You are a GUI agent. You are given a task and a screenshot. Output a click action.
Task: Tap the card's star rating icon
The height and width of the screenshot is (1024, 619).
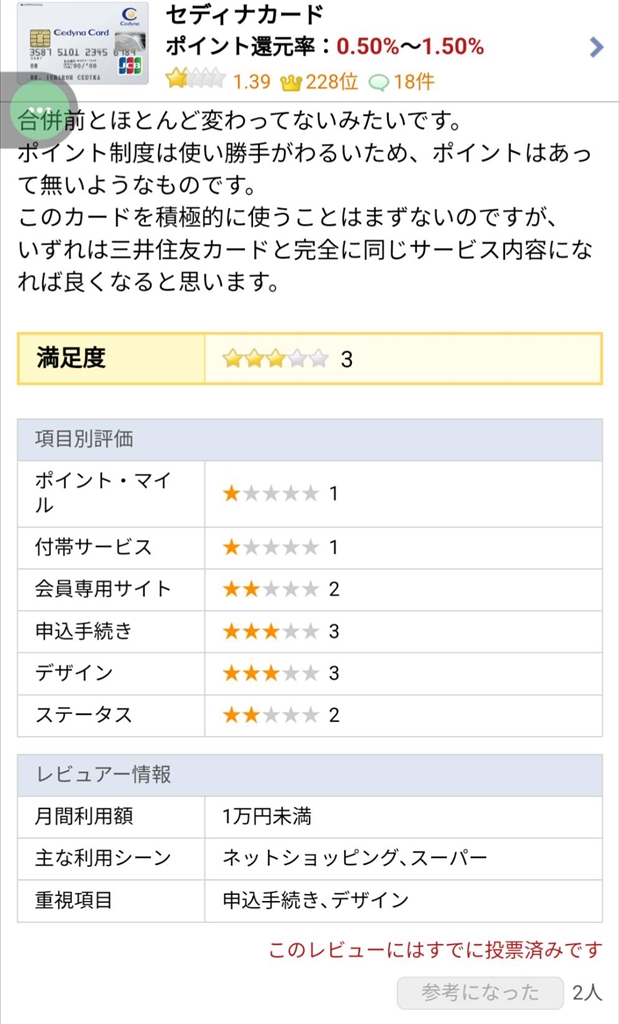pyautogui.click(x=194, y=80)
